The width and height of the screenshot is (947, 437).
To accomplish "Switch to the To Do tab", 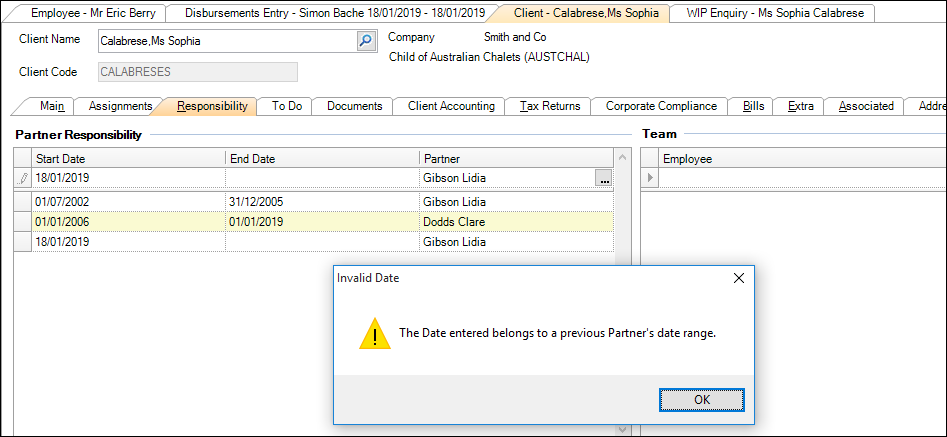I will [286, 106].
